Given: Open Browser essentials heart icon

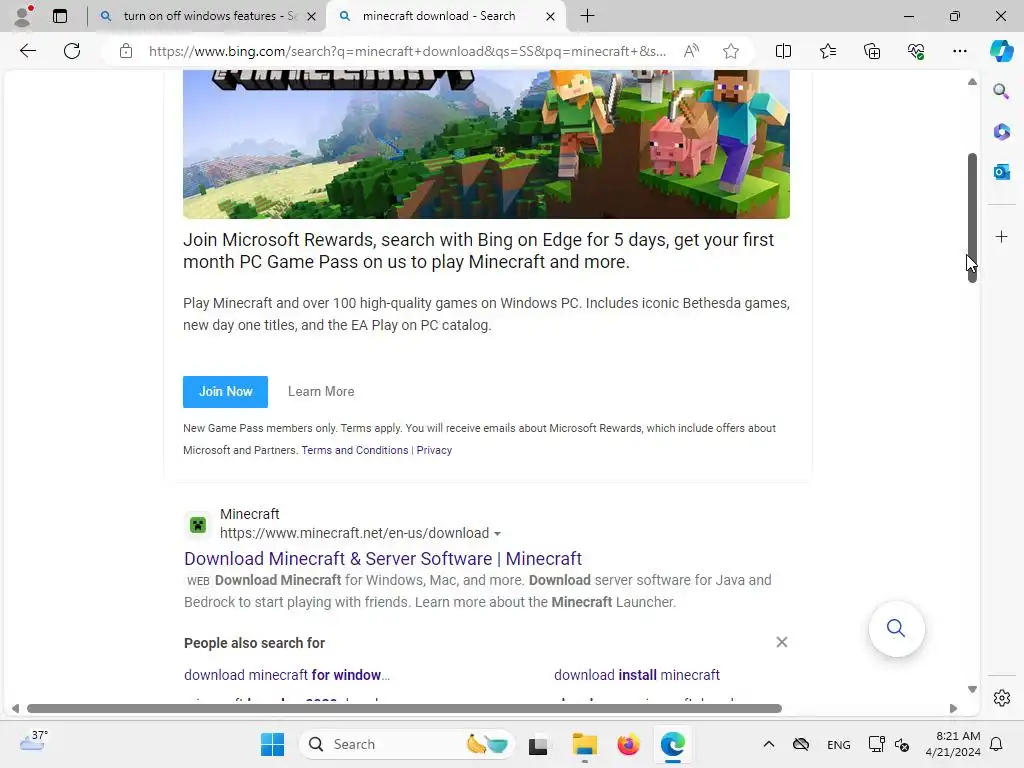Looking at the screenshot, I should pos(916,51).
